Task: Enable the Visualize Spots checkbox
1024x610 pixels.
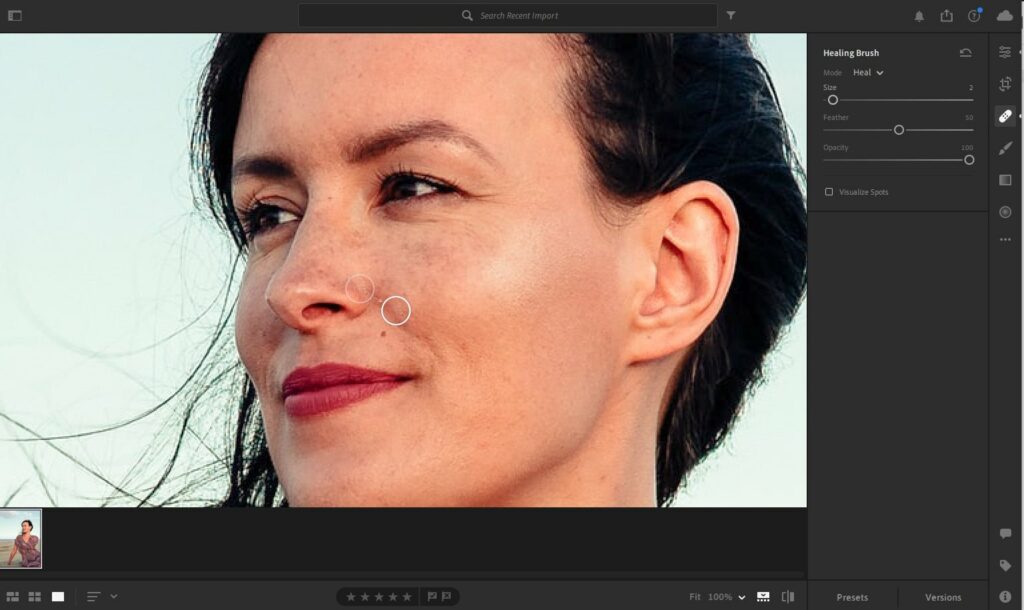Action: tap(829, 192)
